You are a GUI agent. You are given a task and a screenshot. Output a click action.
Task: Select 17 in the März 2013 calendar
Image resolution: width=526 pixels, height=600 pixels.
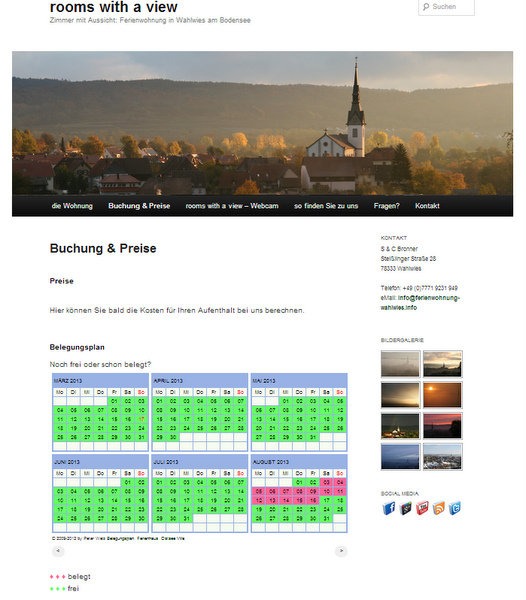(141, 419)
